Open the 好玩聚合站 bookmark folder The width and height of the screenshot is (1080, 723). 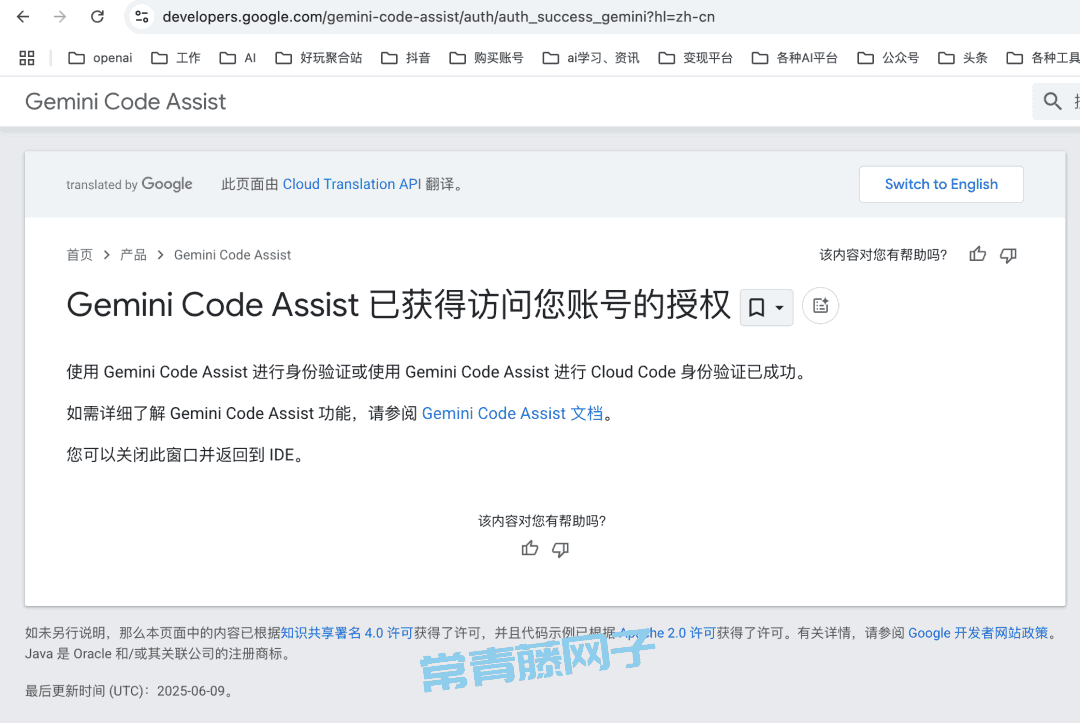pyautogui.click(x=318, y=58)
